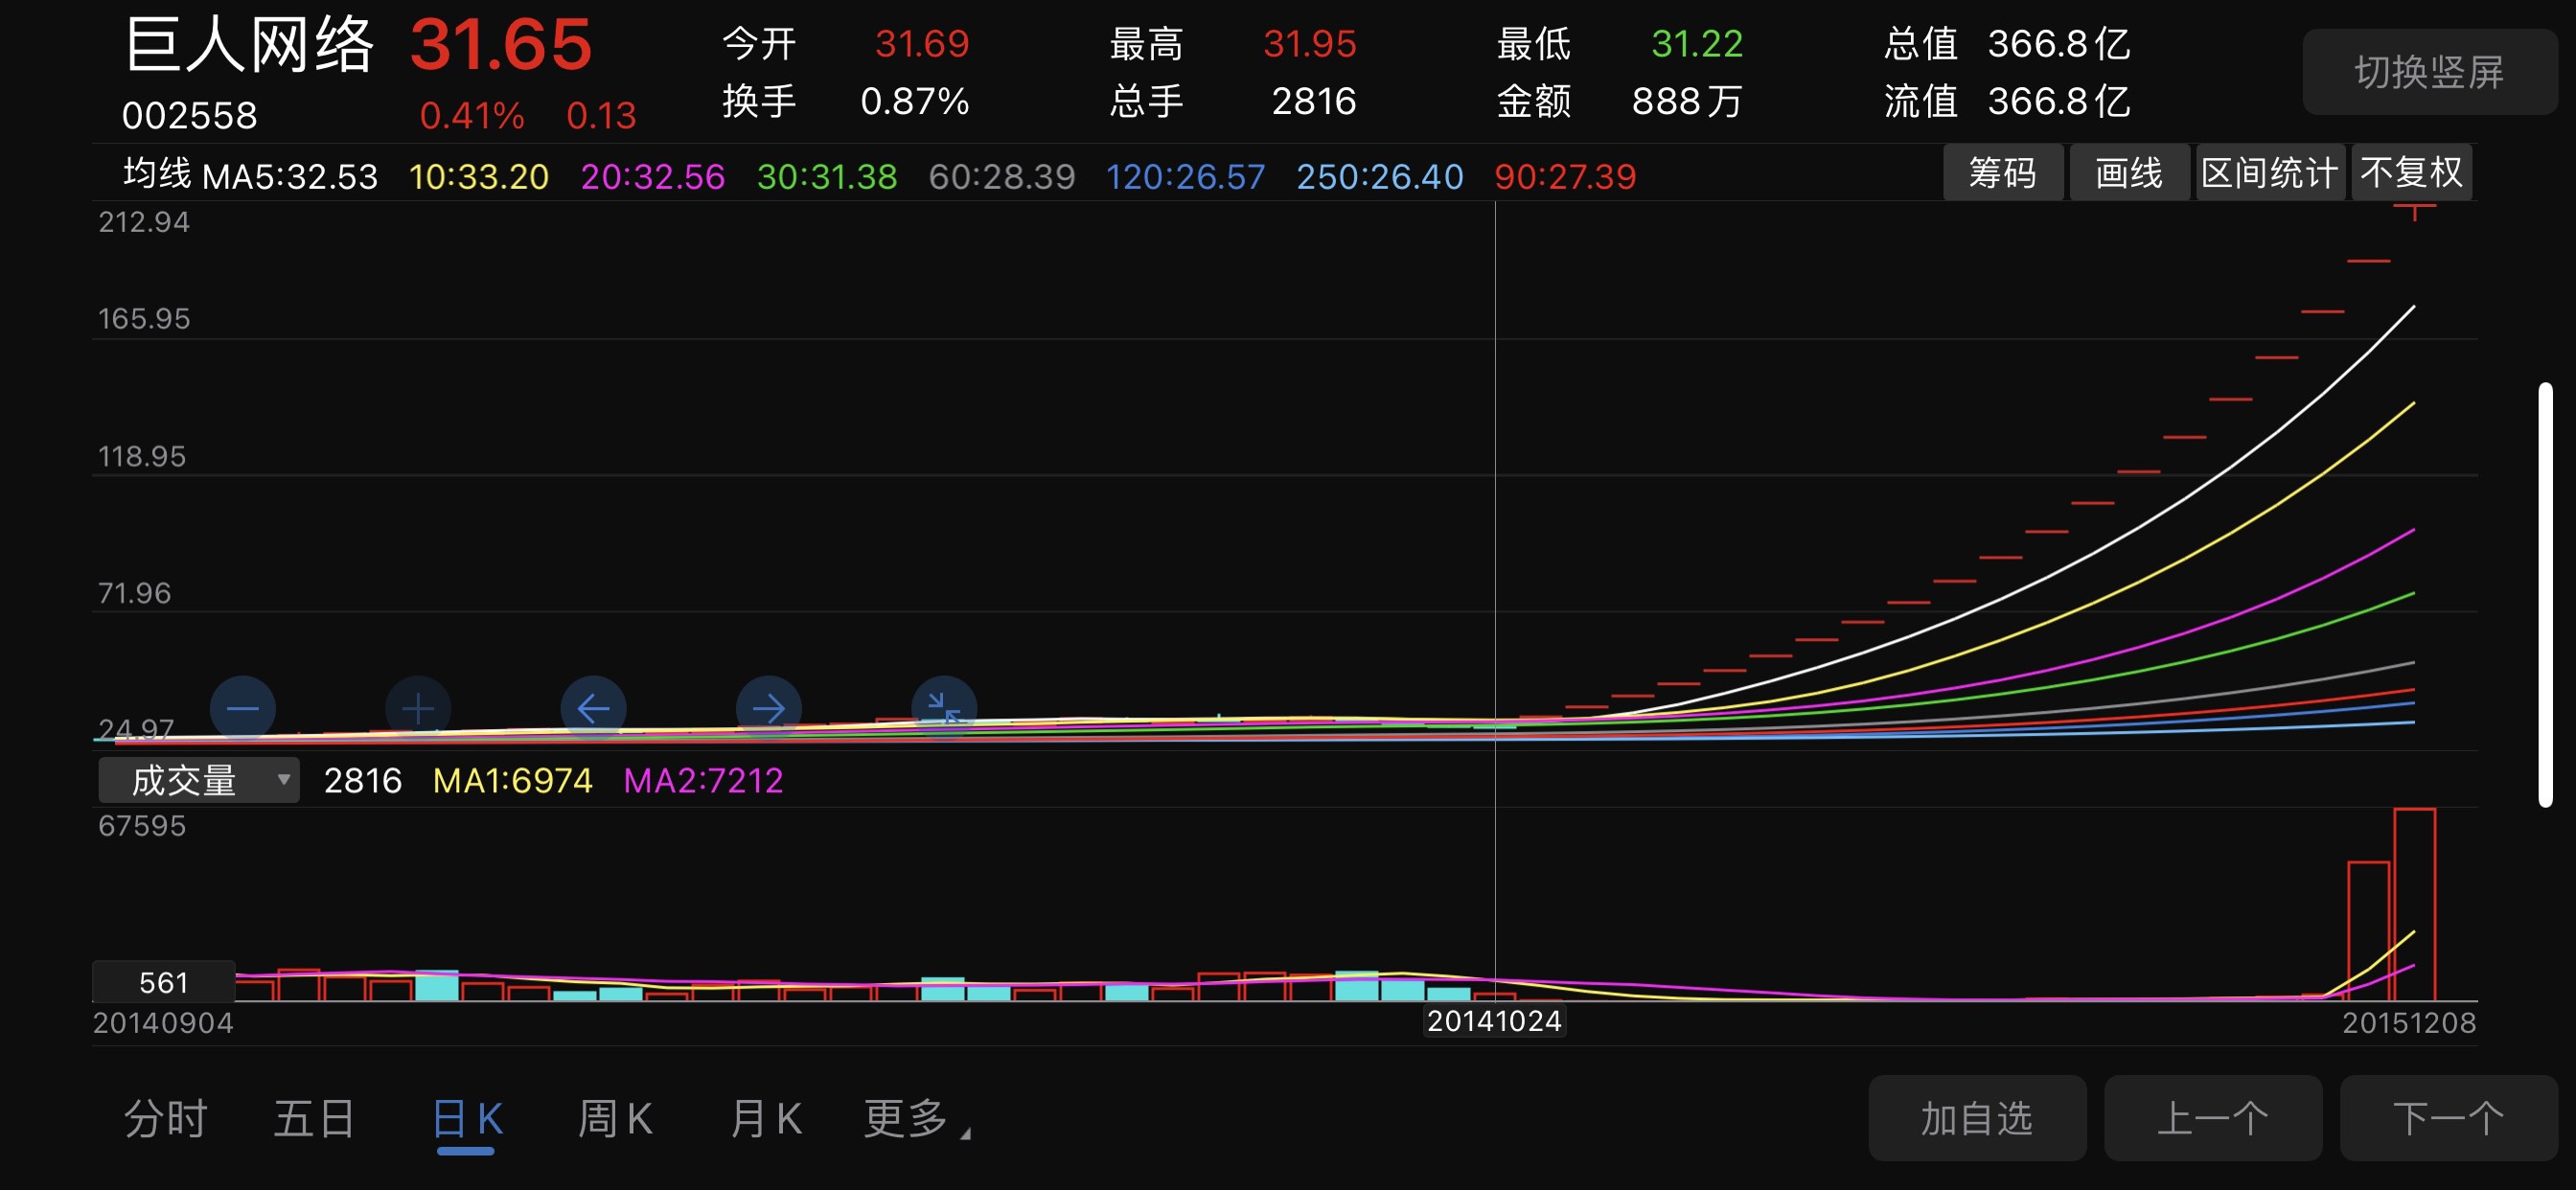
Task: Tap the MA5:32.53 moving average label
Action: click(x=290, y=177)
